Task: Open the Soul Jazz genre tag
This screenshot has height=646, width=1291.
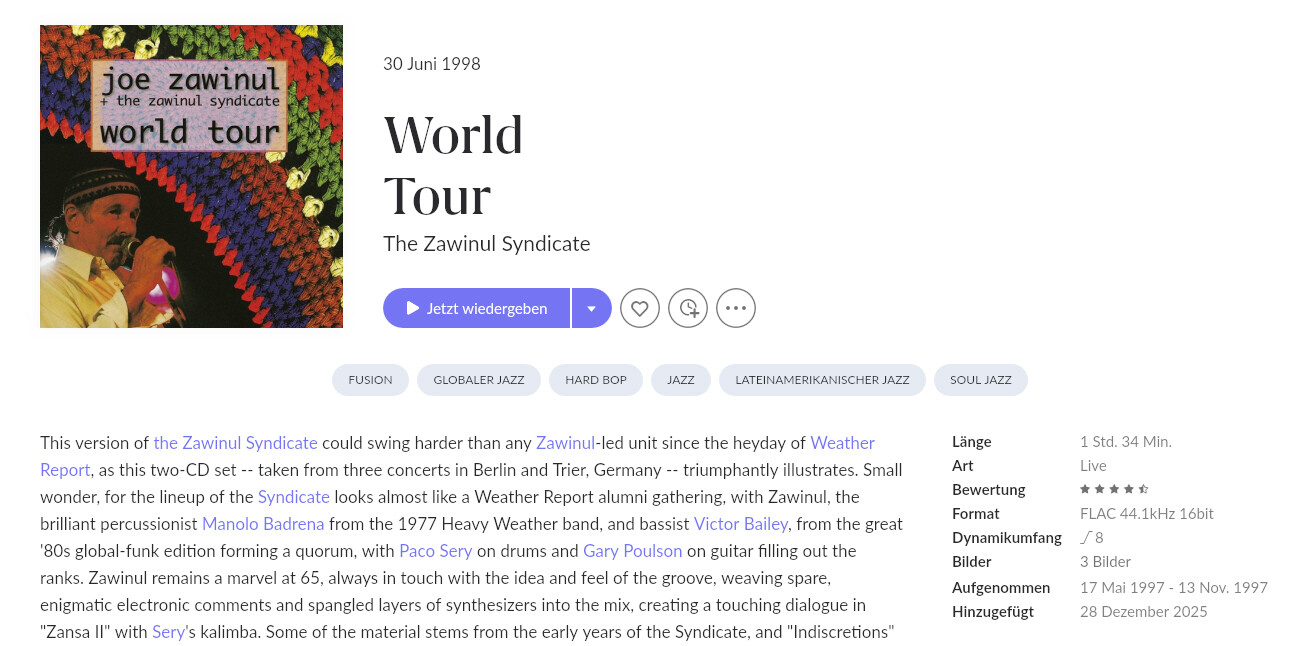Action: pos(981,380)
